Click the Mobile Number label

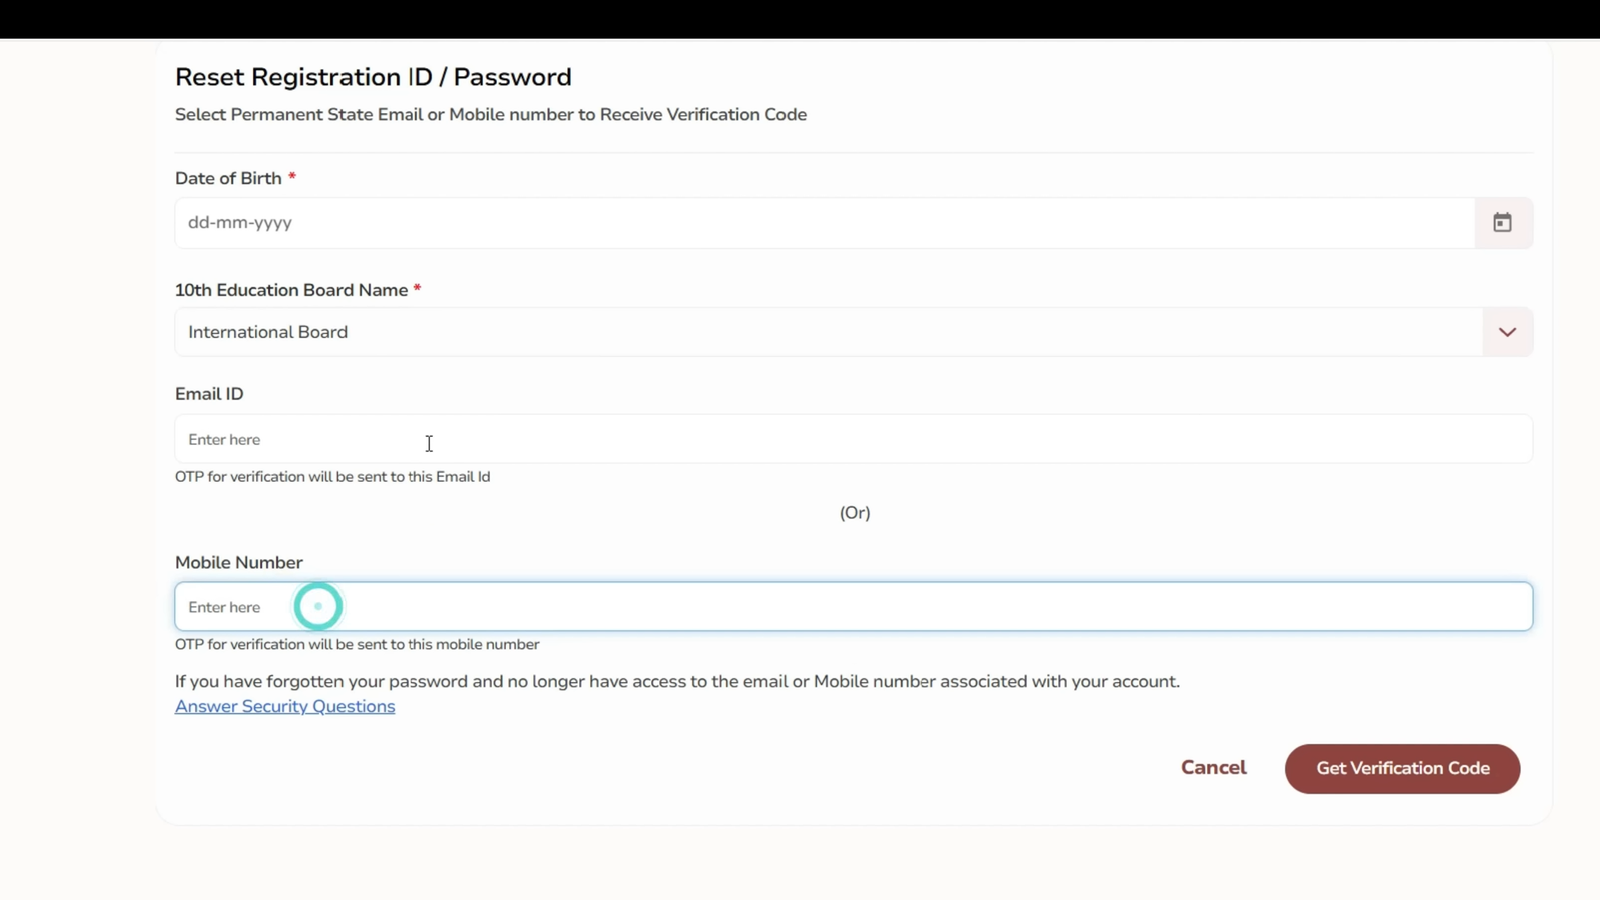click(239, 563)
